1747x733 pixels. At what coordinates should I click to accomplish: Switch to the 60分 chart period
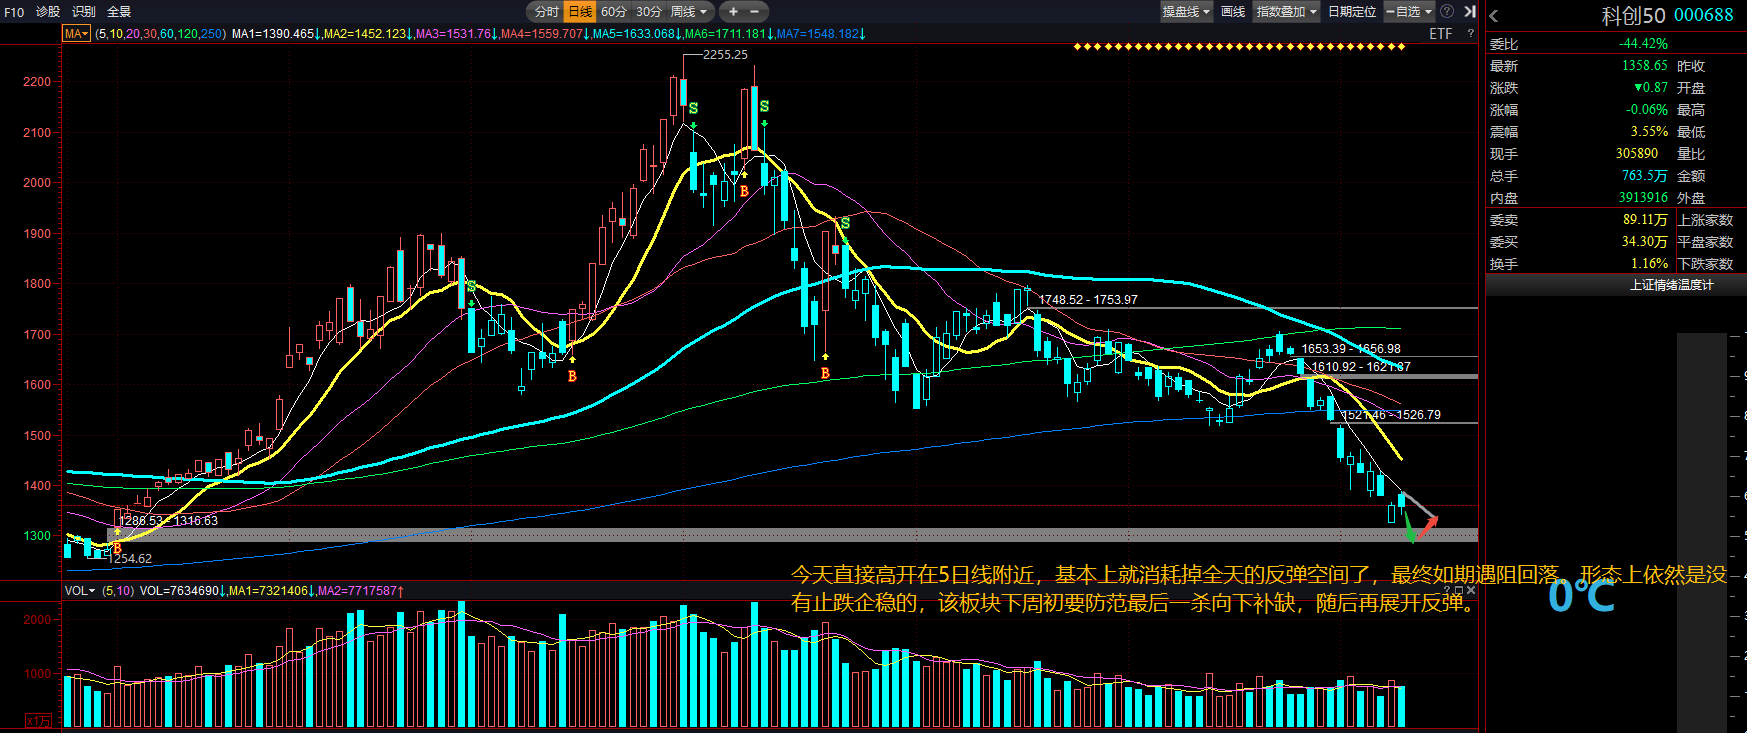pyautogui.click(x=614, y=12)
